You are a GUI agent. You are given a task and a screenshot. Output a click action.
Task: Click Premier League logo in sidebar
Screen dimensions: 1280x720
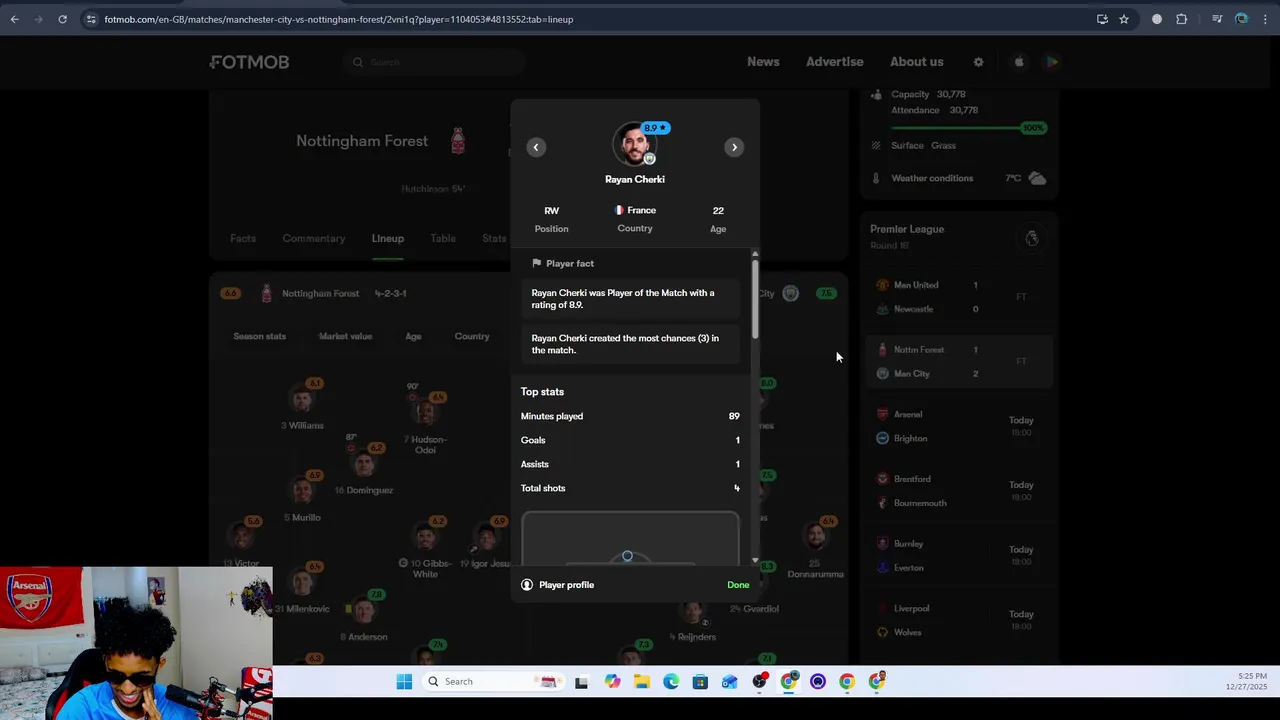pos(1032,238)
